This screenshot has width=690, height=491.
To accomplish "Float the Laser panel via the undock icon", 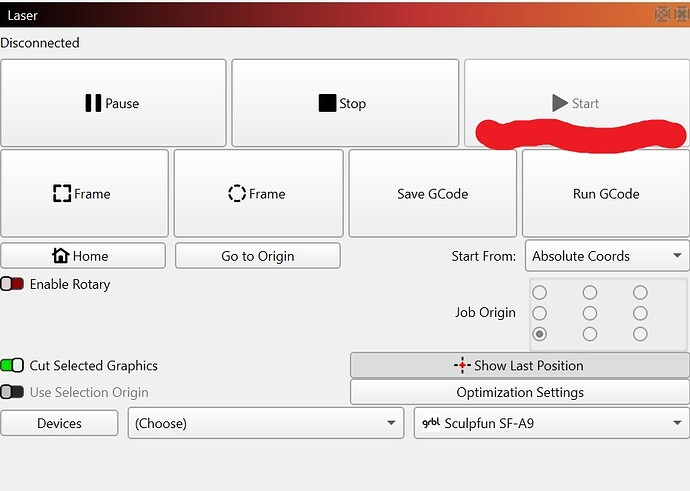I will [x=662, y=15].
